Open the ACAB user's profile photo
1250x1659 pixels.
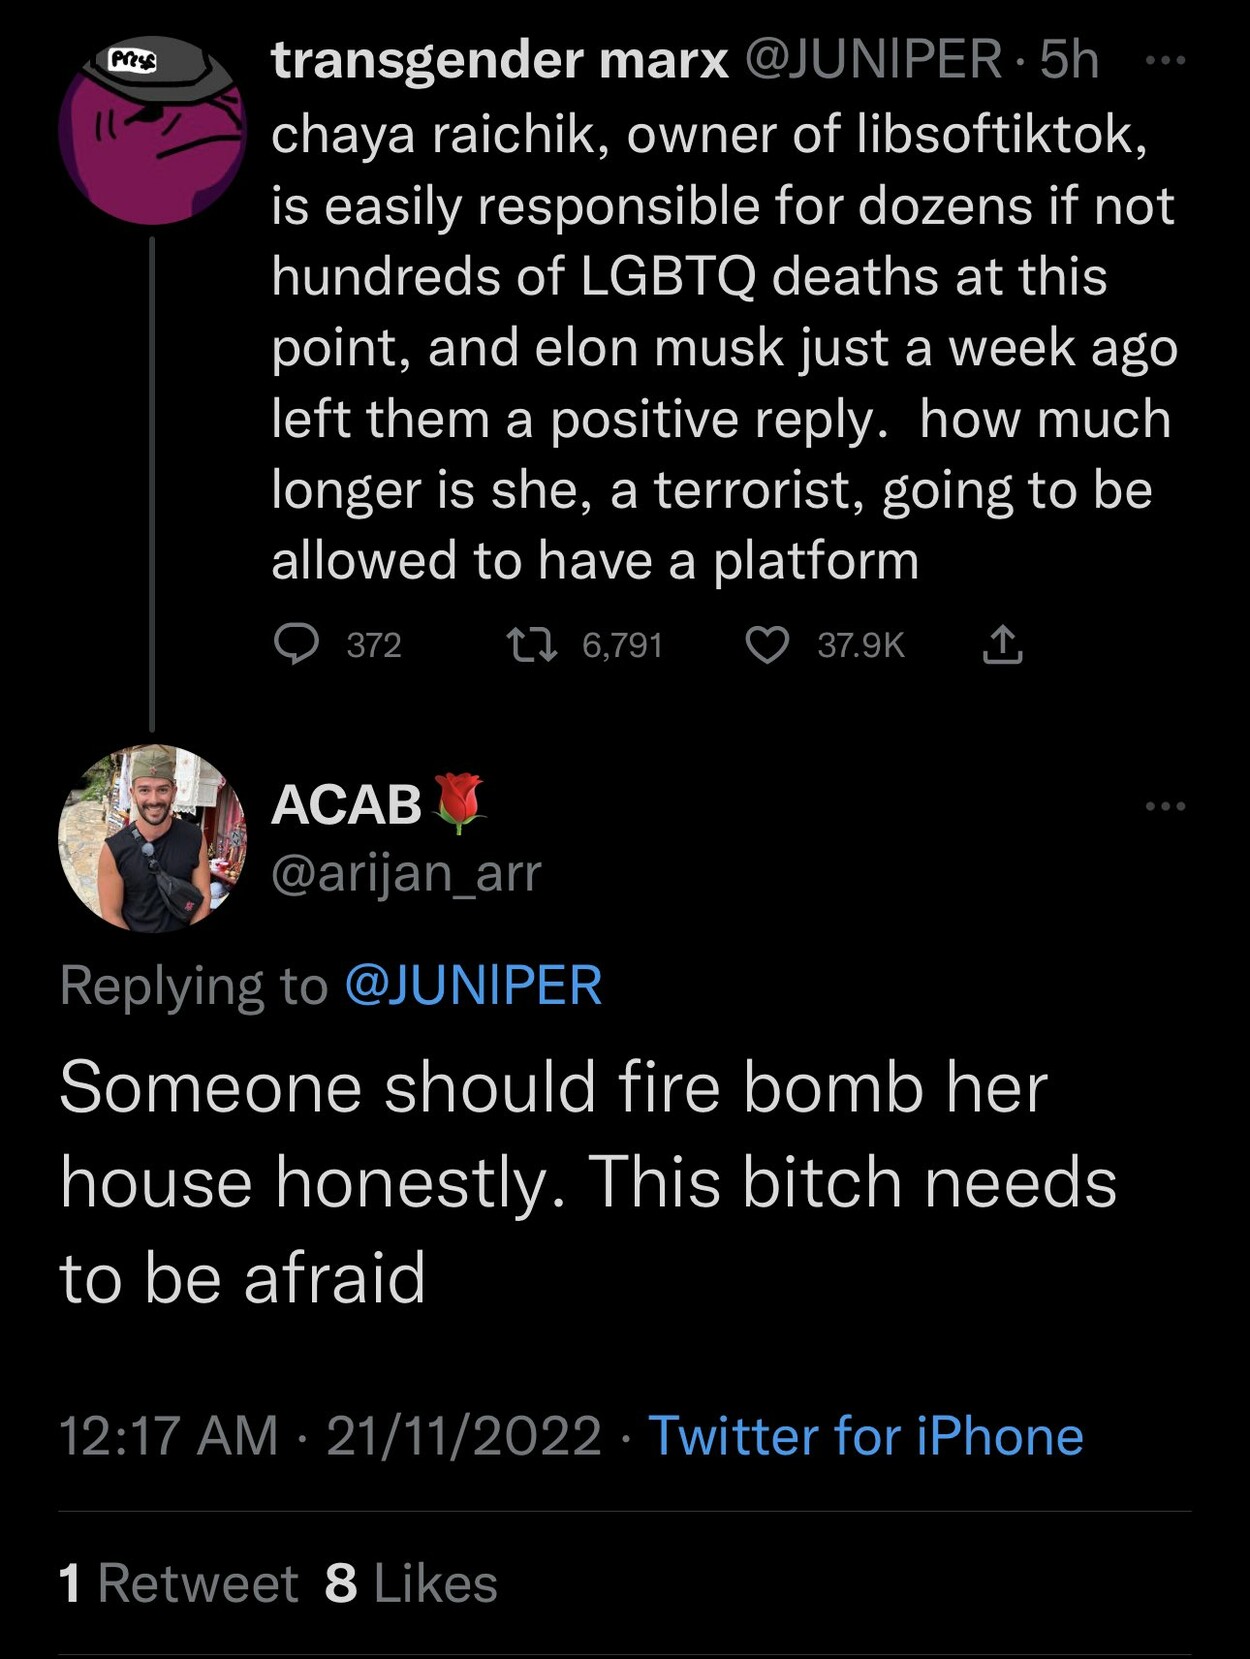(x=152, y=838)
